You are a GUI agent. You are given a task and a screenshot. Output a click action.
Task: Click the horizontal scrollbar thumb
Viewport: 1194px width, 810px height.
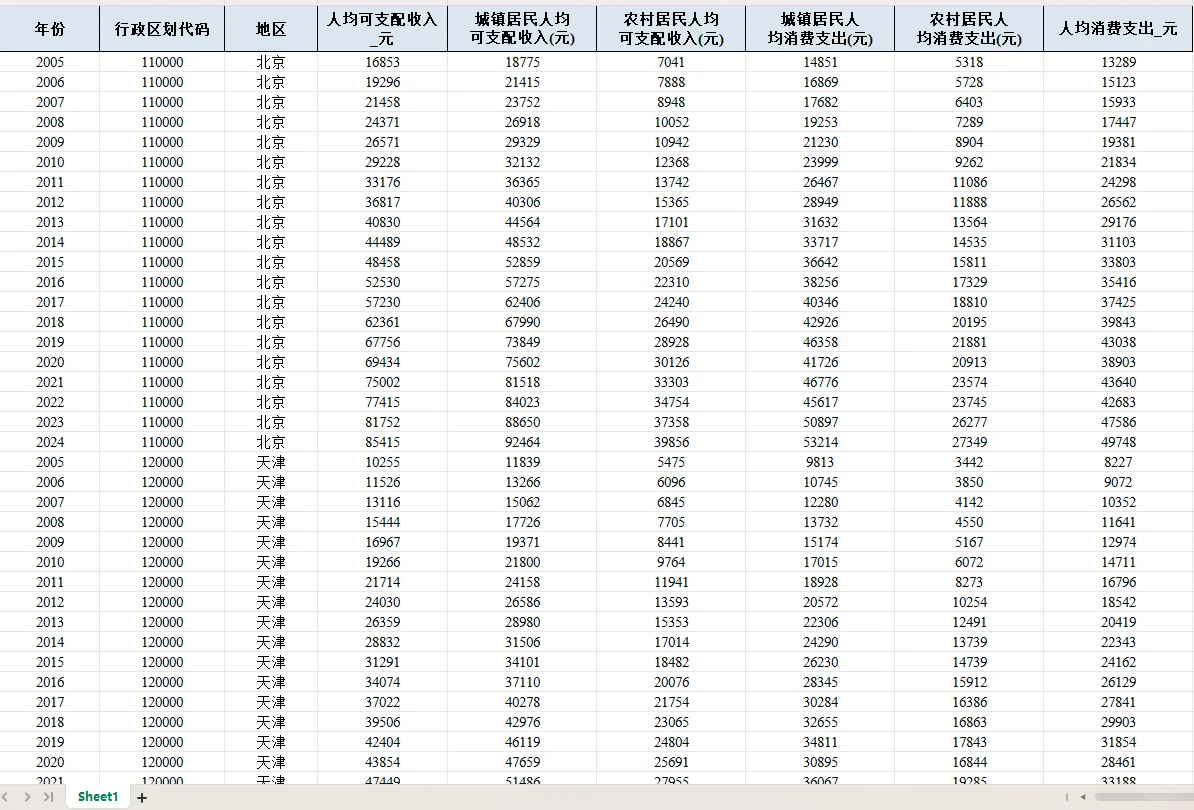(1145, 797)
